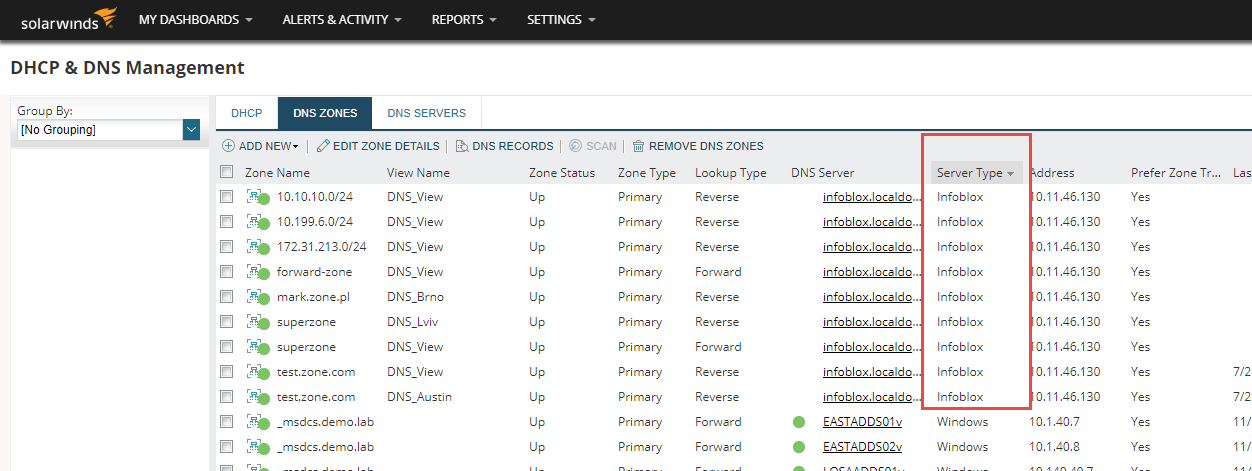Open the Reports menu
This screenshot has width=1252, height=471.
(464, 20)
